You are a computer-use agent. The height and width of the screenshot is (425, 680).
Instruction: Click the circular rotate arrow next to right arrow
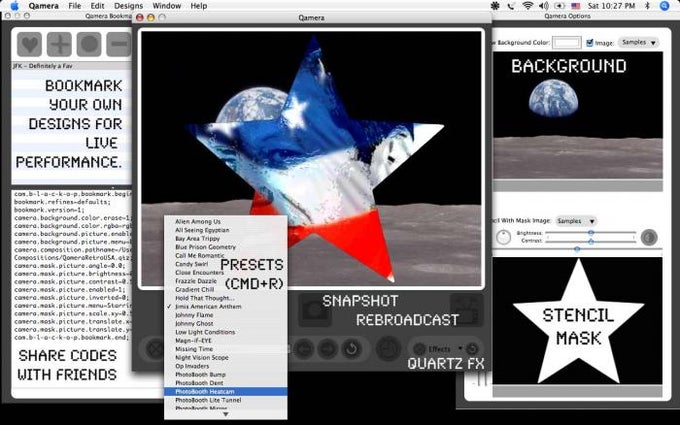click(351, 349)
